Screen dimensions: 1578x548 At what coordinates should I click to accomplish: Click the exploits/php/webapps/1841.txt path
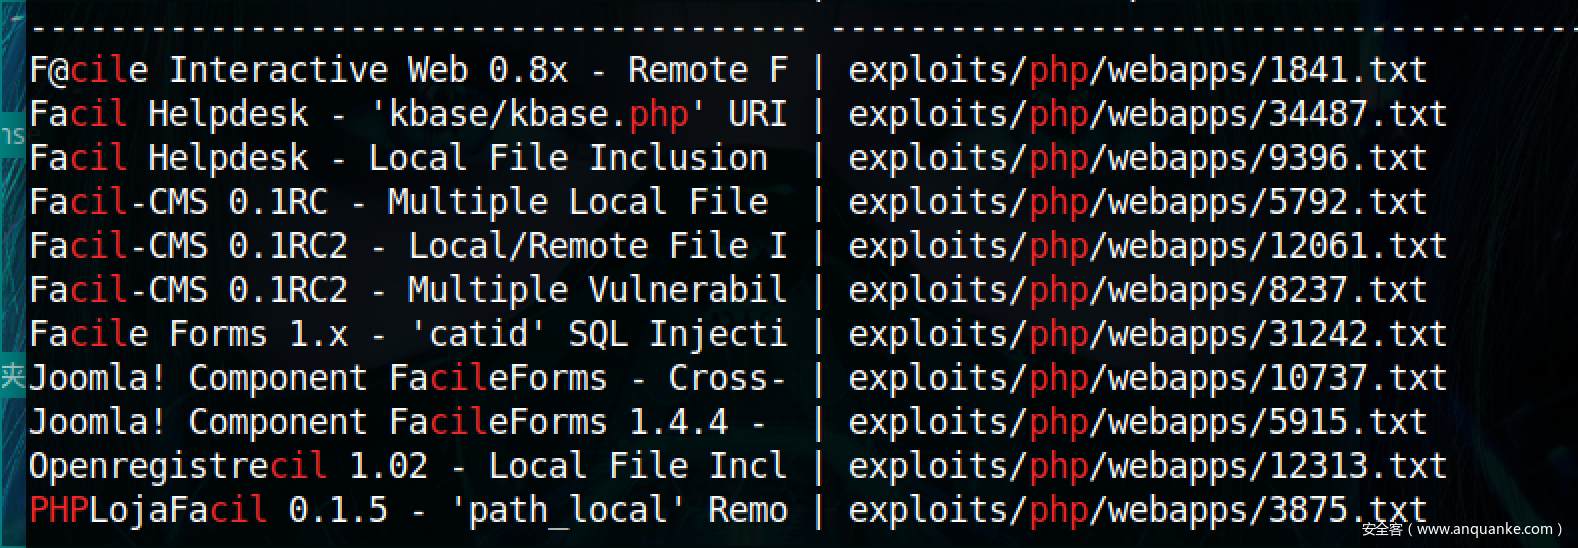pos(1137,70)
